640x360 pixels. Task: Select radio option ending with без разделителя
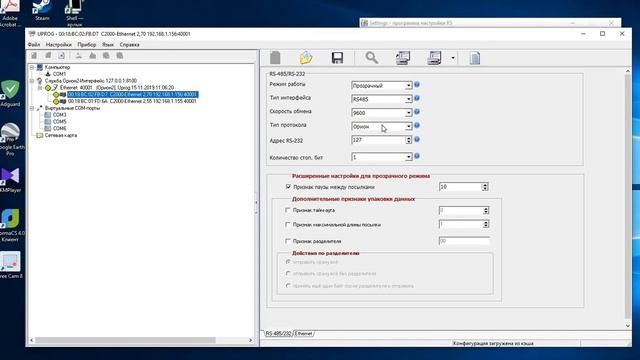(x=288, y=273)
